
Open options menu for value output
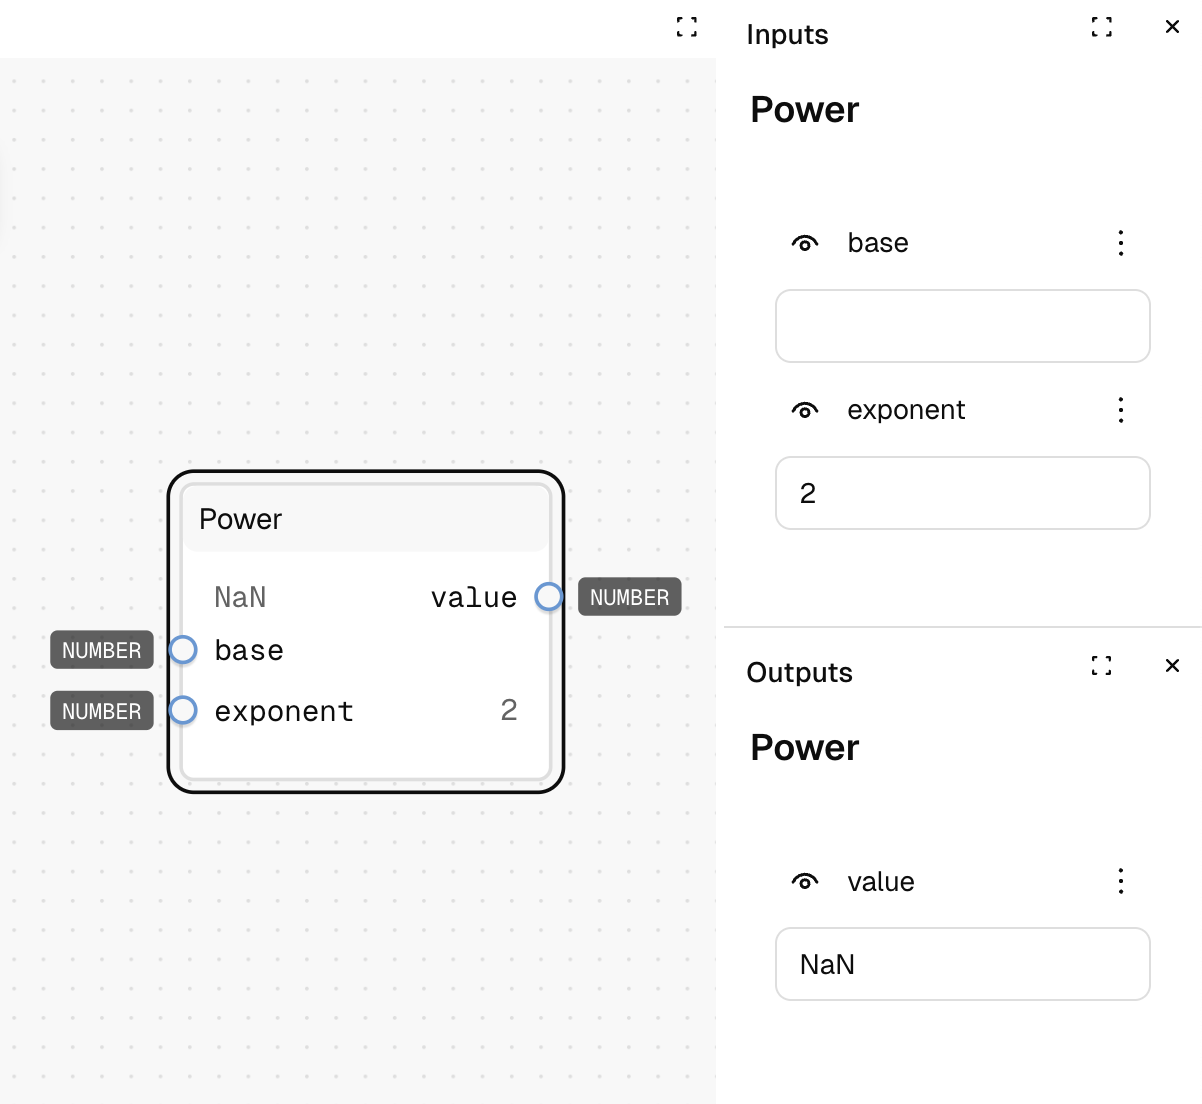(x=1121, y=881)
